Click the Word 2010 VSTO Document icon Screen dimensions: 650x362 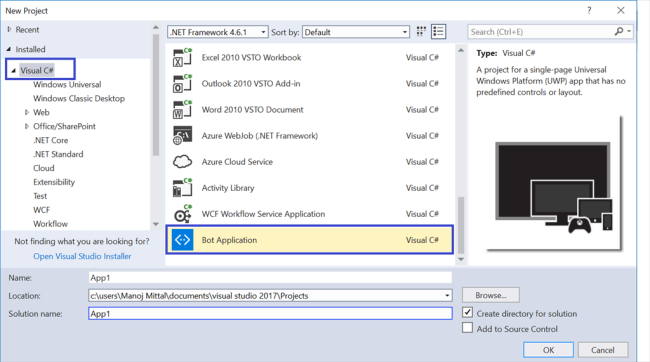(x=182, y=110)
